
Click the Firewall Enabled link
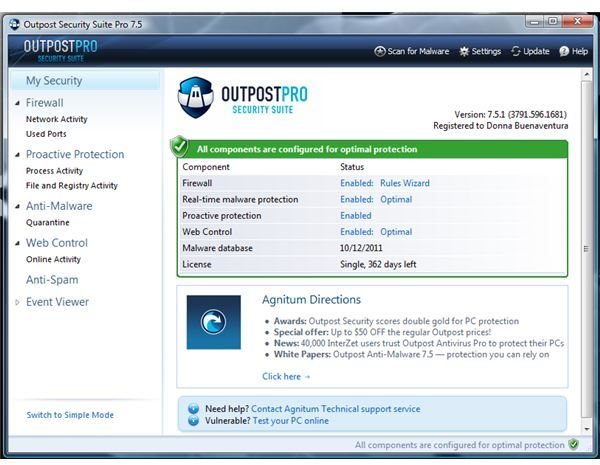click(x=357, y=183)
